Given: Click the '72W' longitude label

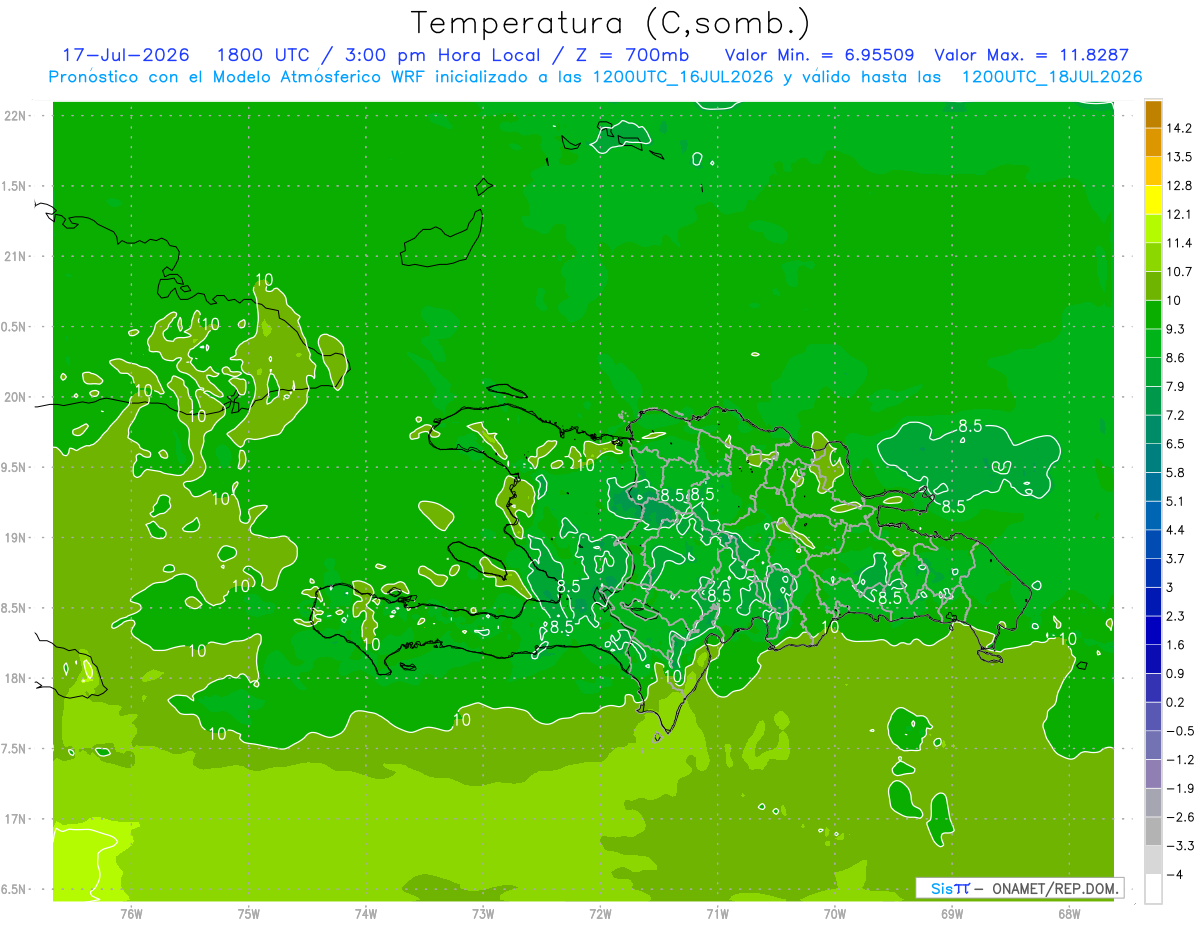Looking at the screenshot, I should coord(600,914).
